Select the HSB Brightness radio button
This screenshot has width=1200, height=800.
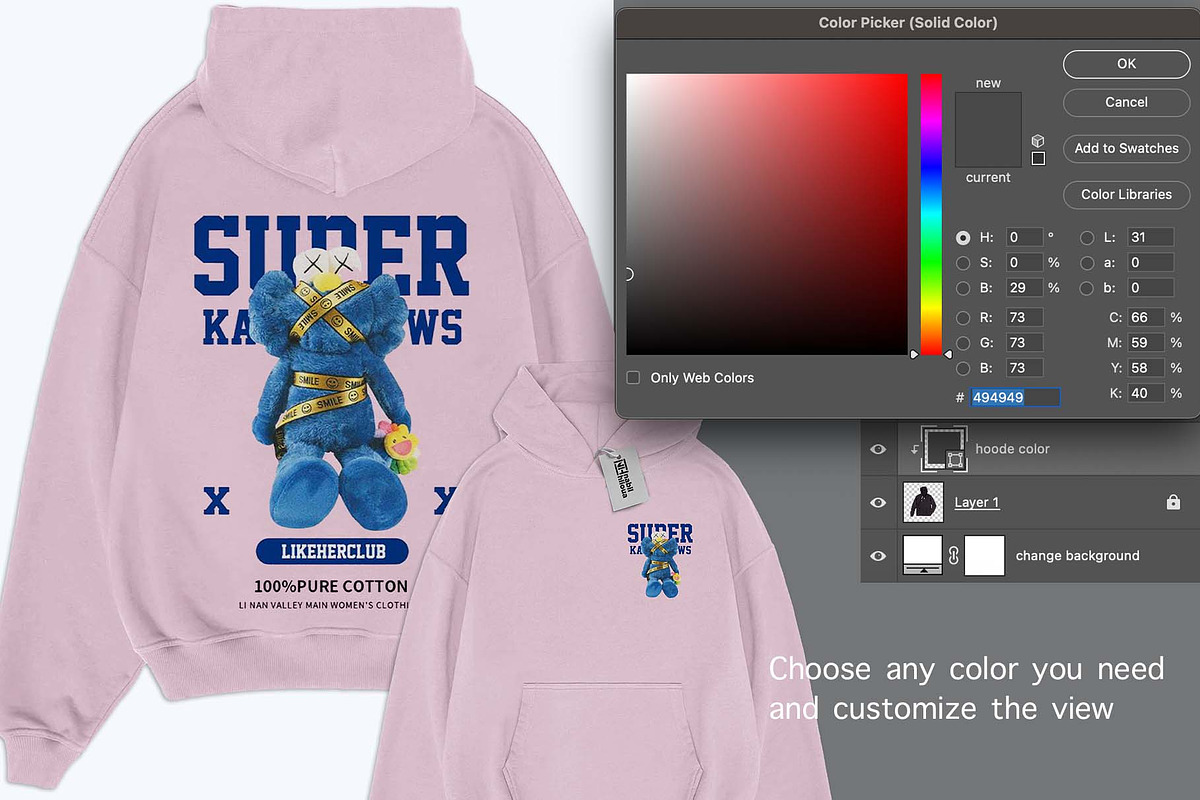[x=963, y=288]
